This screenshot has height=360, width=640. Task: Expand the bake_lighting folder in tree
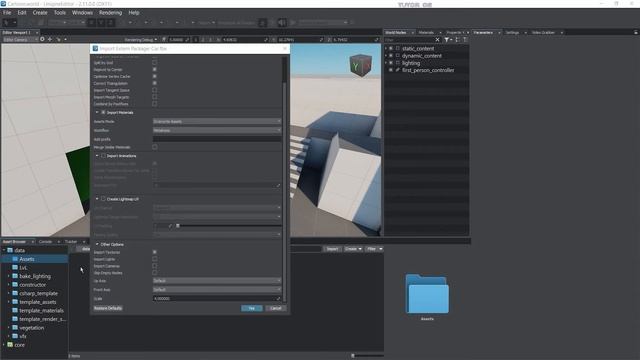coord(9,276)
